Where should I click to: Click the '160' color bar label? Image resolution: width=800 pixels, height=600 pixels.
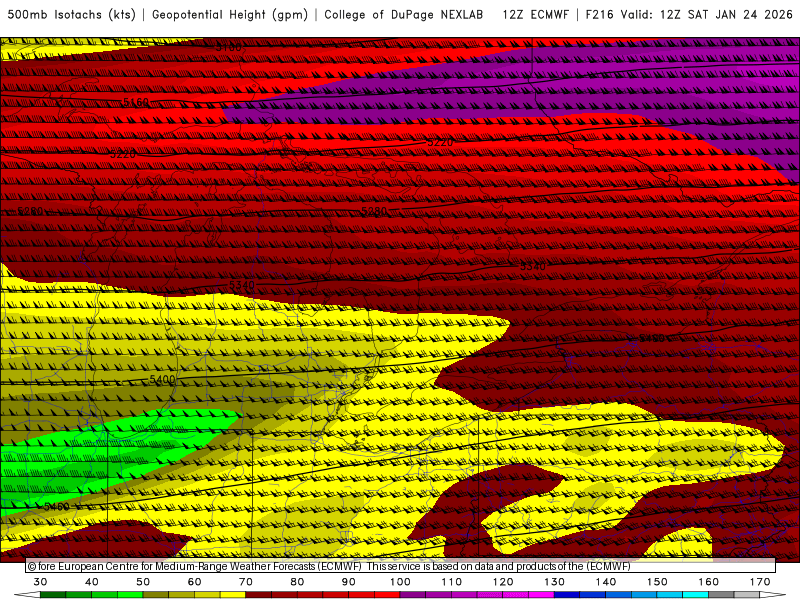click(709, 582)
